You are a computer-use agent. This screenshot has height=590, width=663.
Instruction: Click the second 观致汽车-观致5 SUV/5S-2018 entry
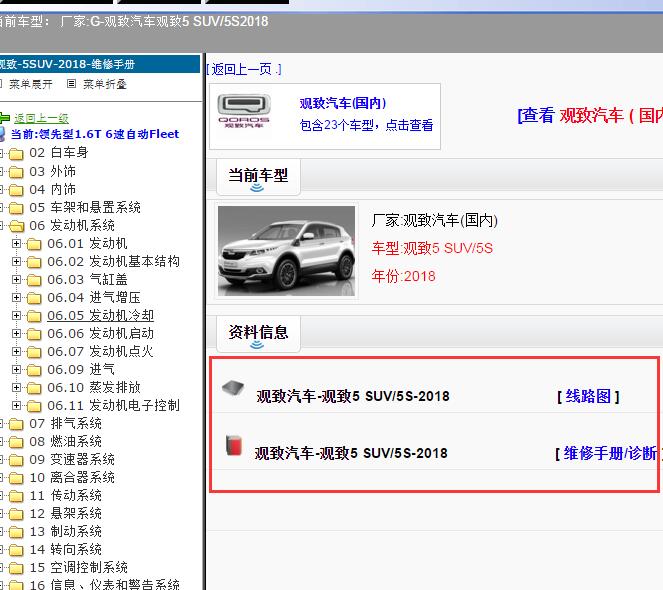click(x=351, y=453)
